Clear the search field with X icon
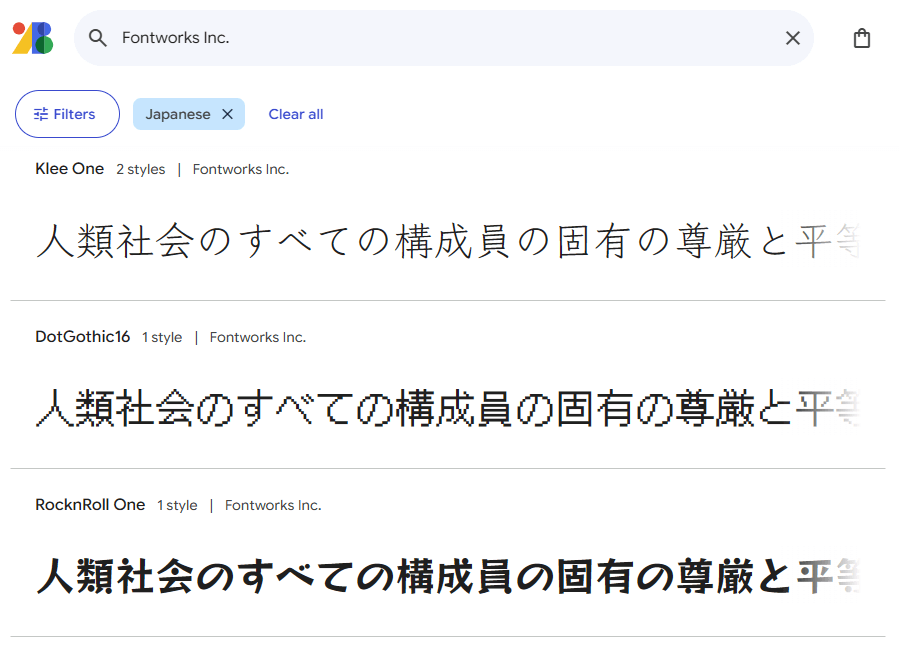Image resolution: width=899 pixels, height=651 pixels. point(792,38)
